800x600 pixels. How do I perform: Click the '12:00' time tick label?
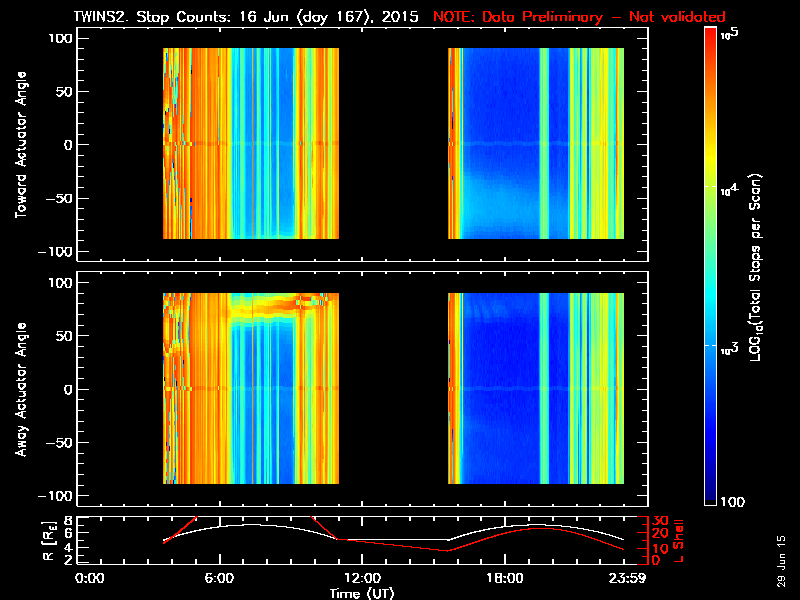click(362, 578)
